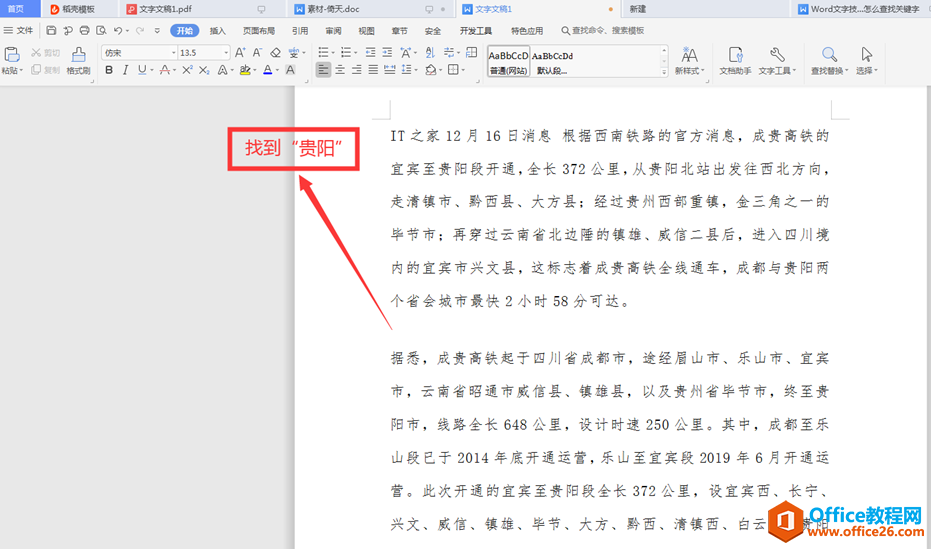Open the font size dropdown showing 13.5

point(226,53)
